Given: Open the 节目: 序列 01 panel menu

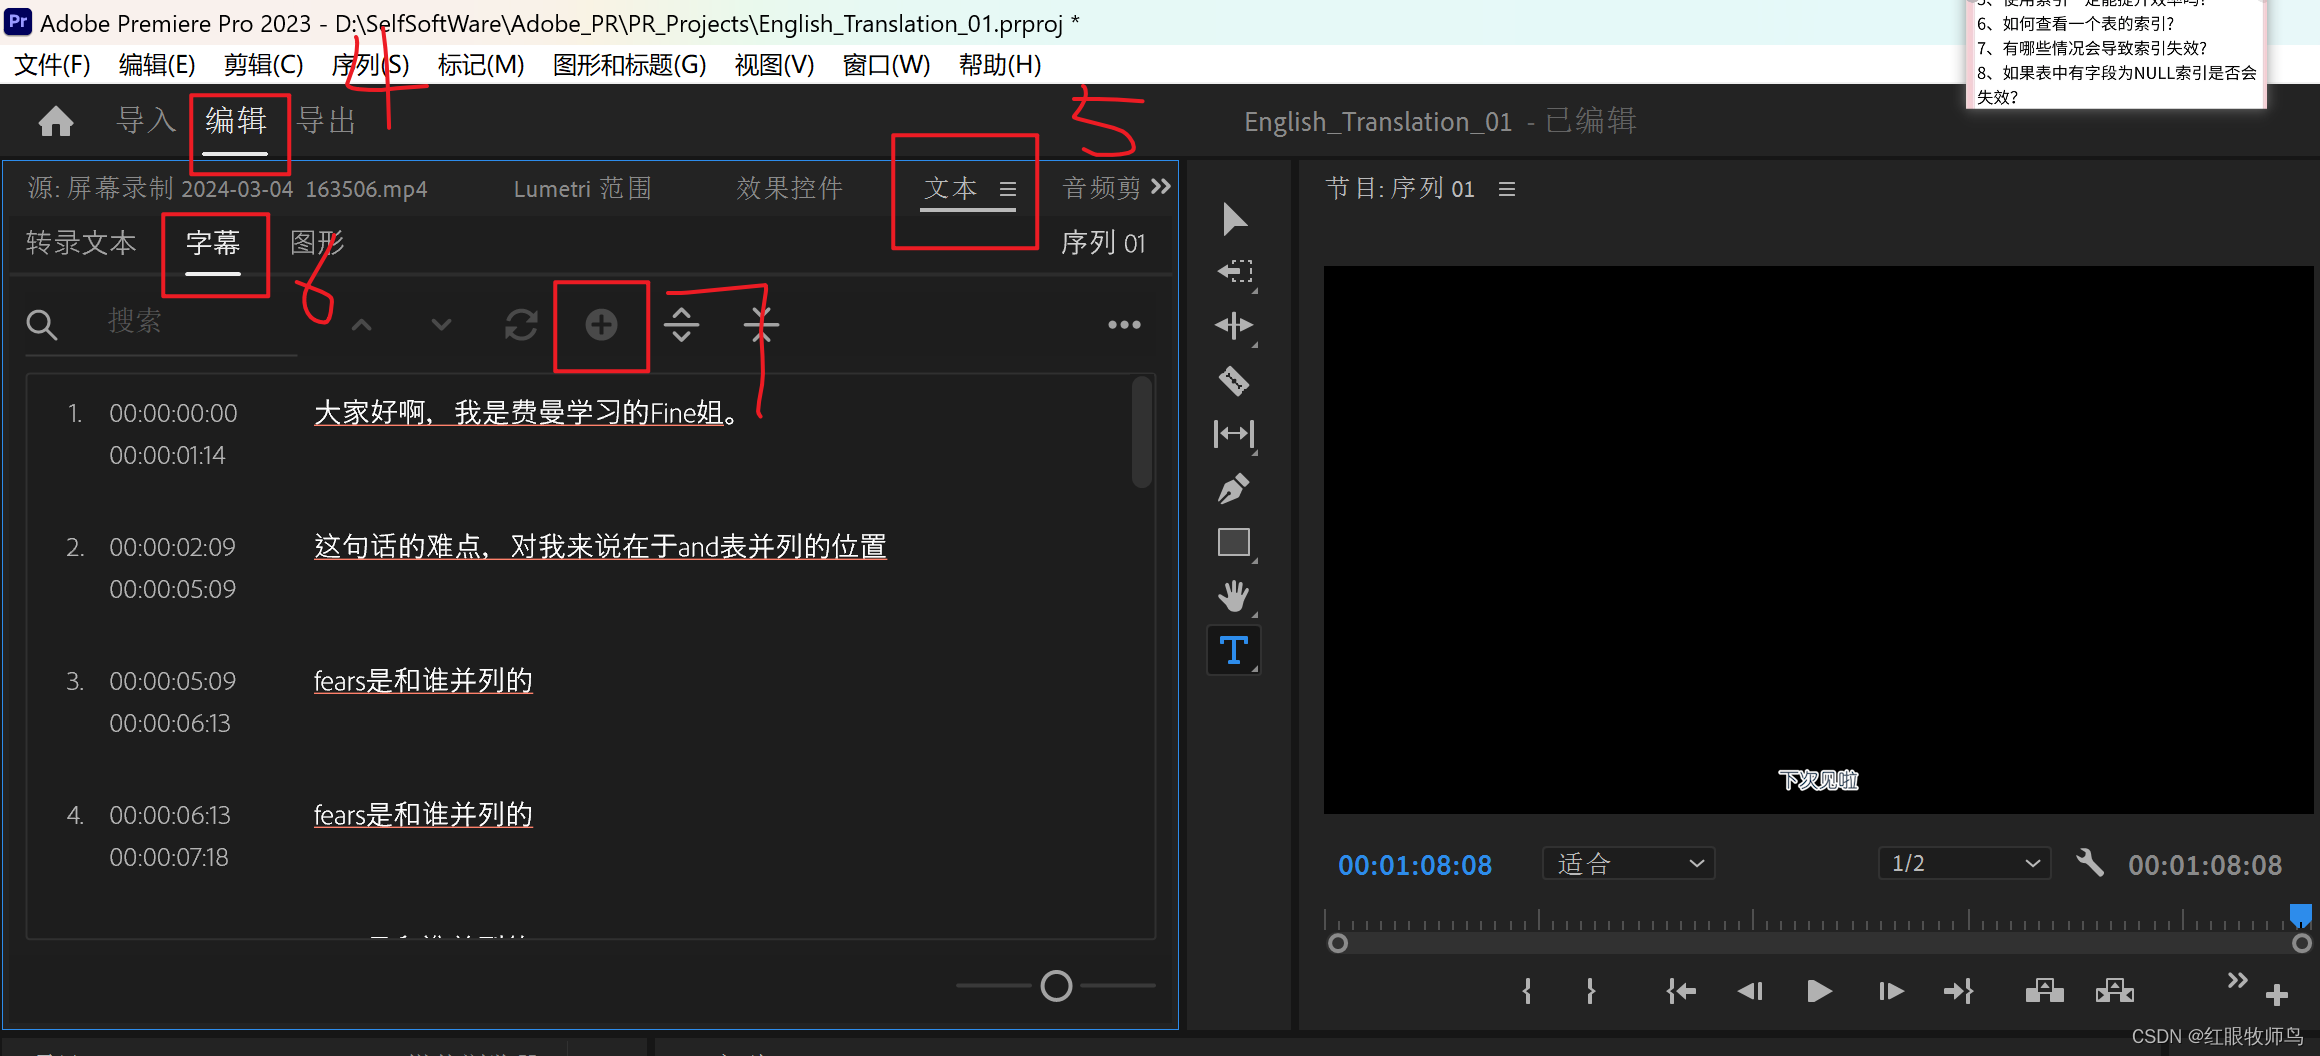Looking at the screenshot, I should 1507,189.
